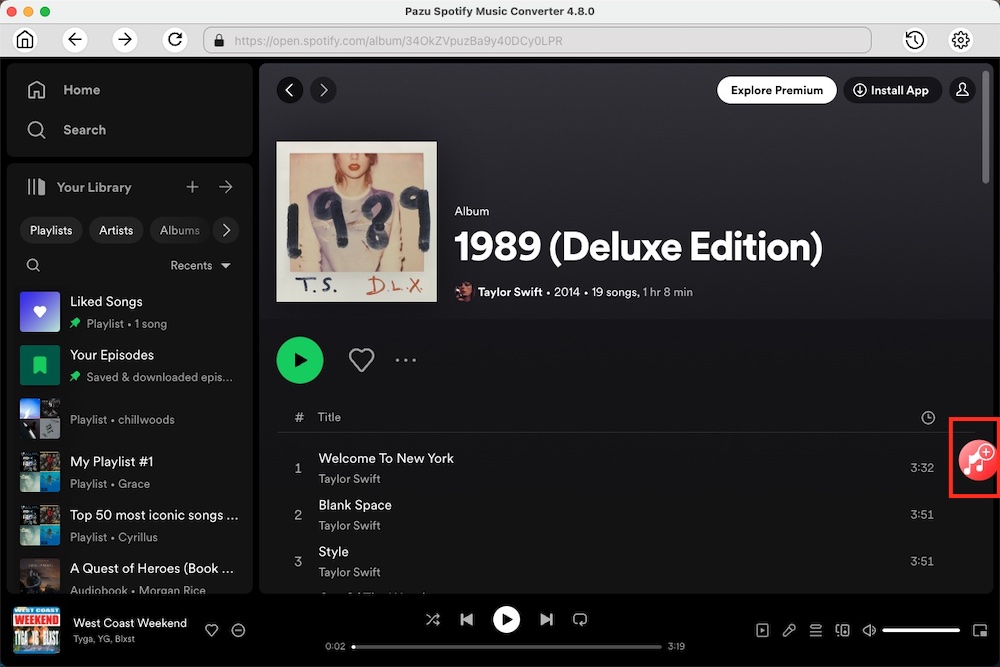Expand Your Library with the arrow icon
This screenshot has height=667, width=1000.
pos(226,187)
